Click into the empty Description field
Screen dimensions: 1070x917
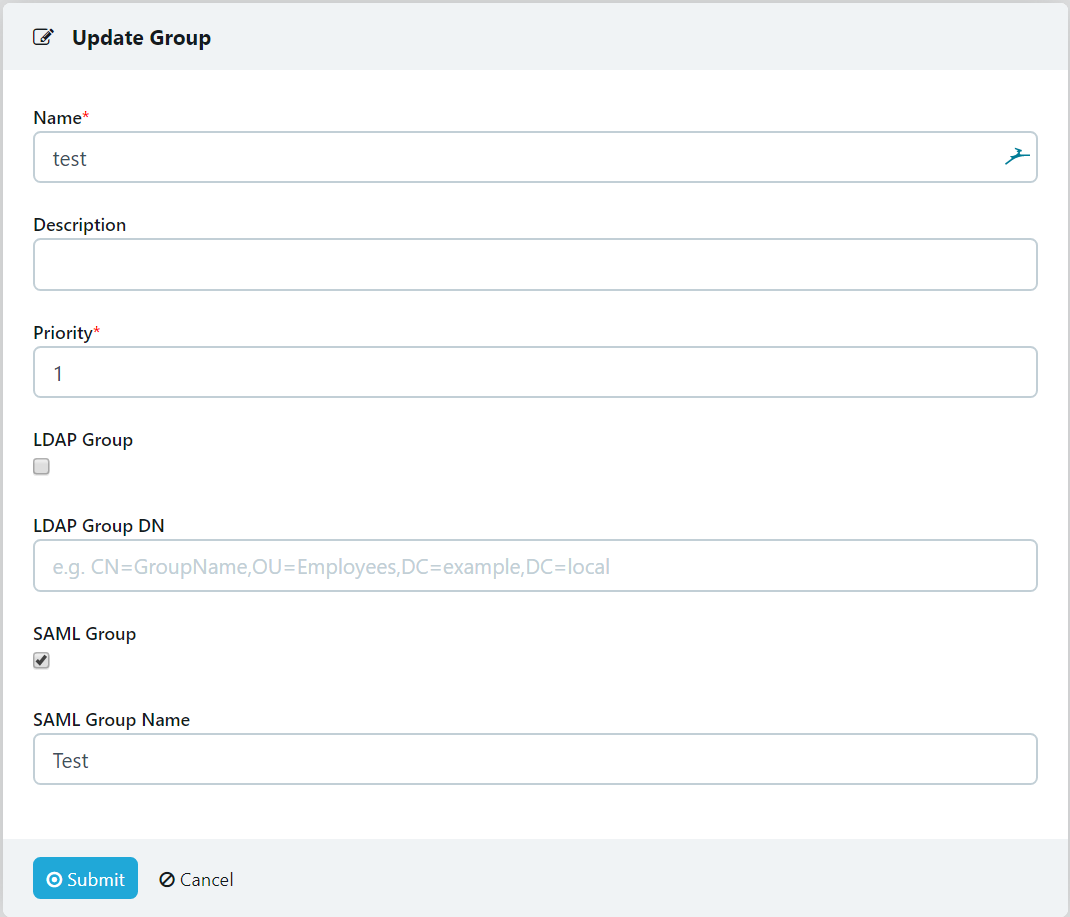(x=535, y=265)
